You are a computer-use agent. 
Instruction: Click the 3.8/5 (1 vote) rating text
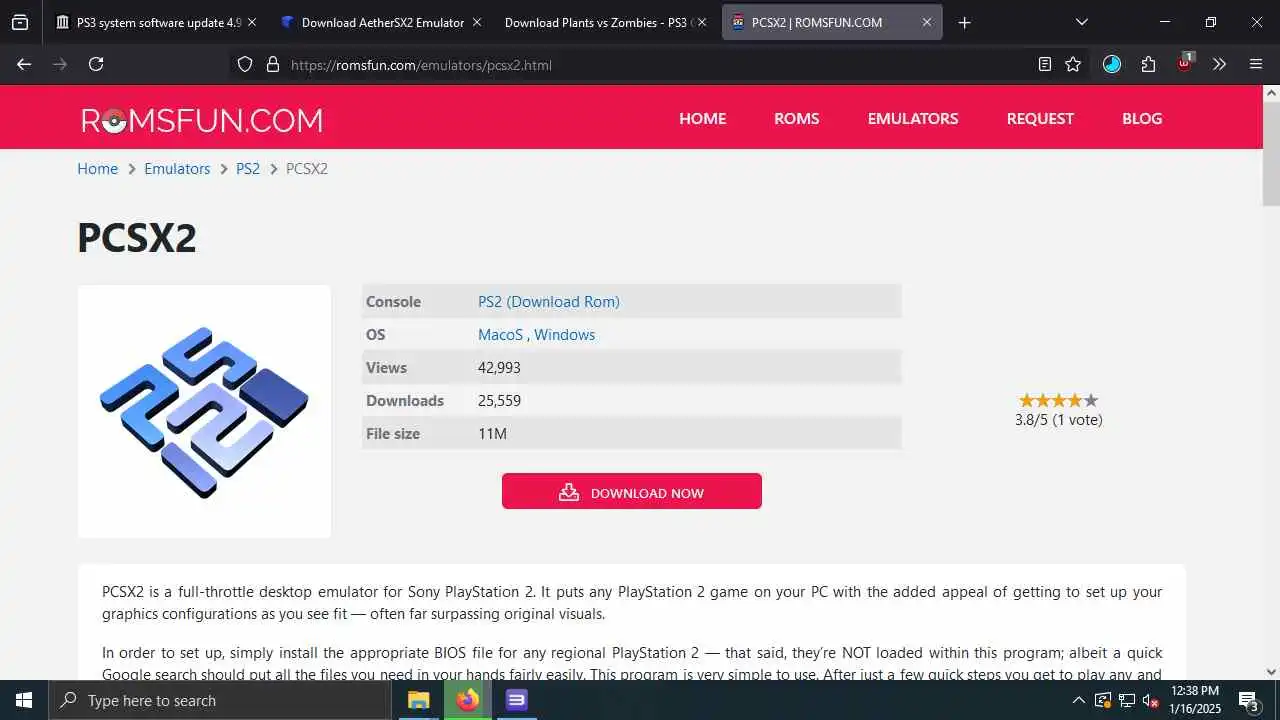[1058, 420]
